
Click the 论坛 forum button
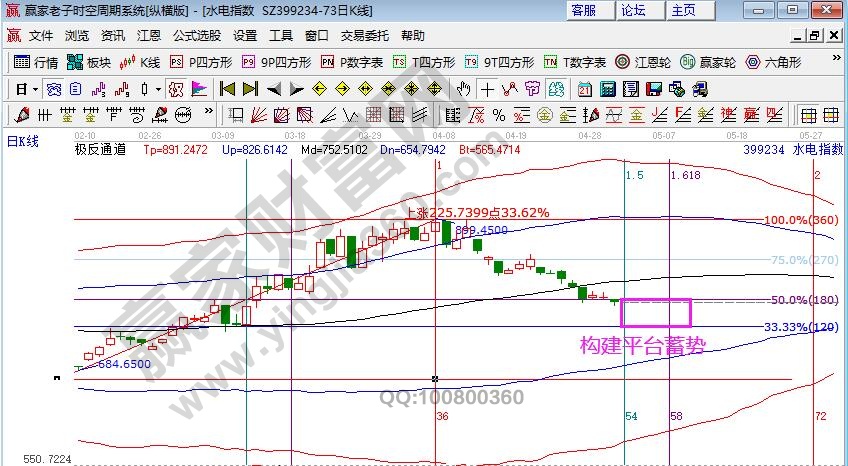point(633,10)
